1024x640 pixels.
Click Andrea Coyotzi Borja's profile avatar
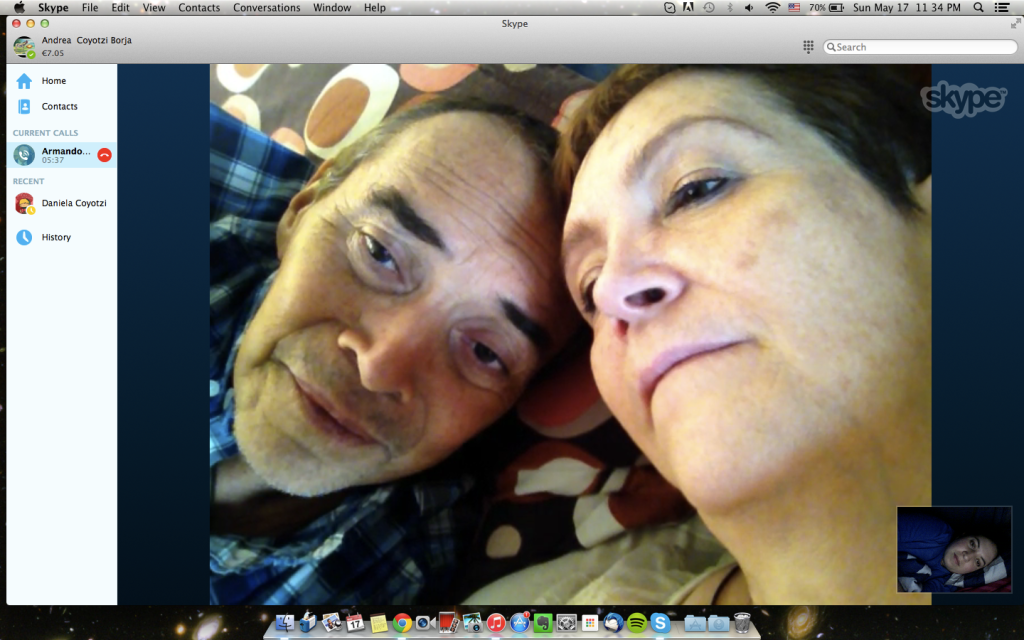click(23, 47)
